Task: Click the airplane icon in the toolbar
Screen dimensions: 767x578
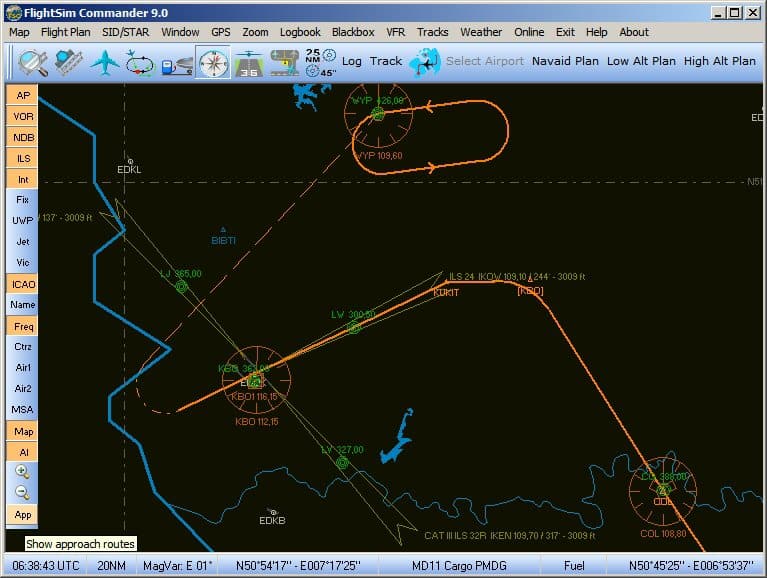Action: (104, 62)
